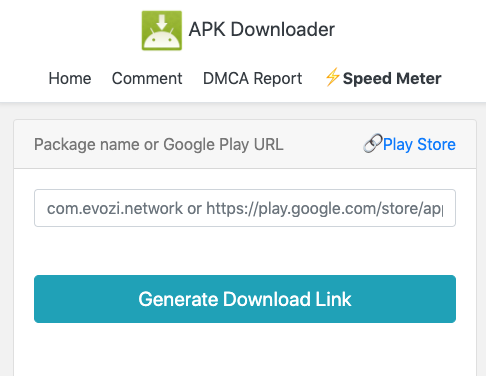486x376 pixels.
Task: Go to the Comment section
Action: (147, 79)
